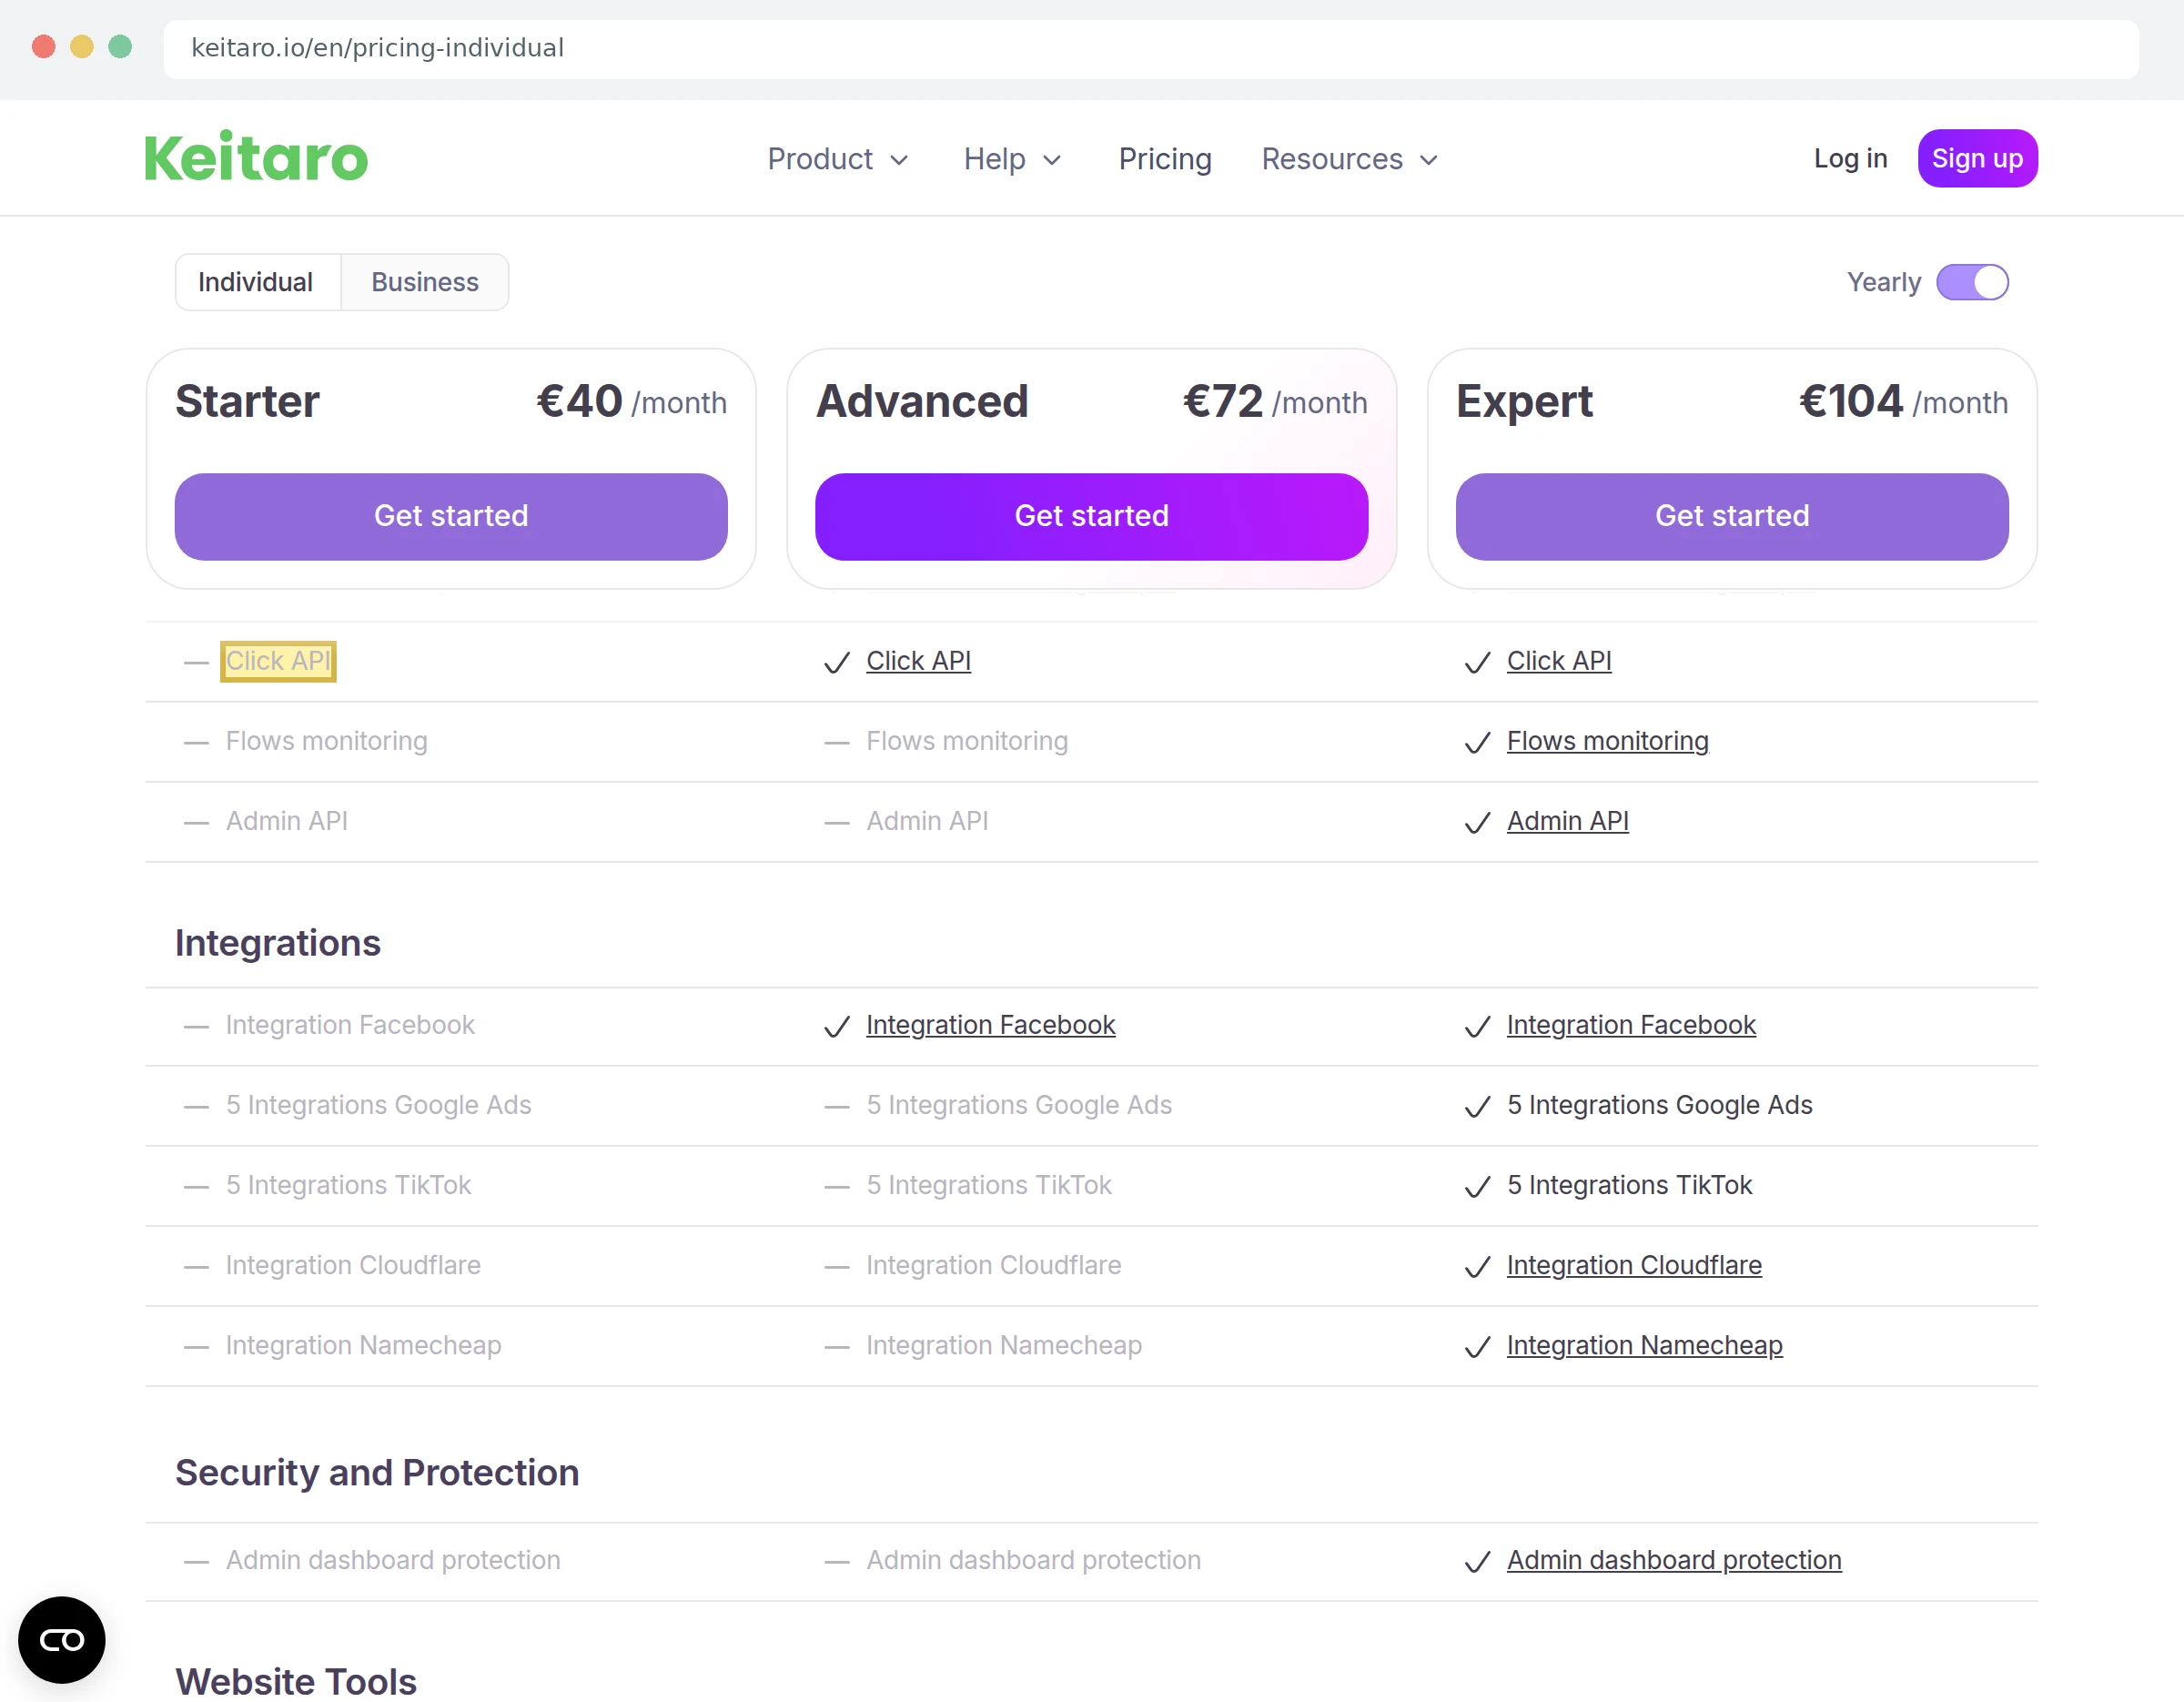Open Click API link in Advanced column
2184x1702 pixels.
click(918, 661)
